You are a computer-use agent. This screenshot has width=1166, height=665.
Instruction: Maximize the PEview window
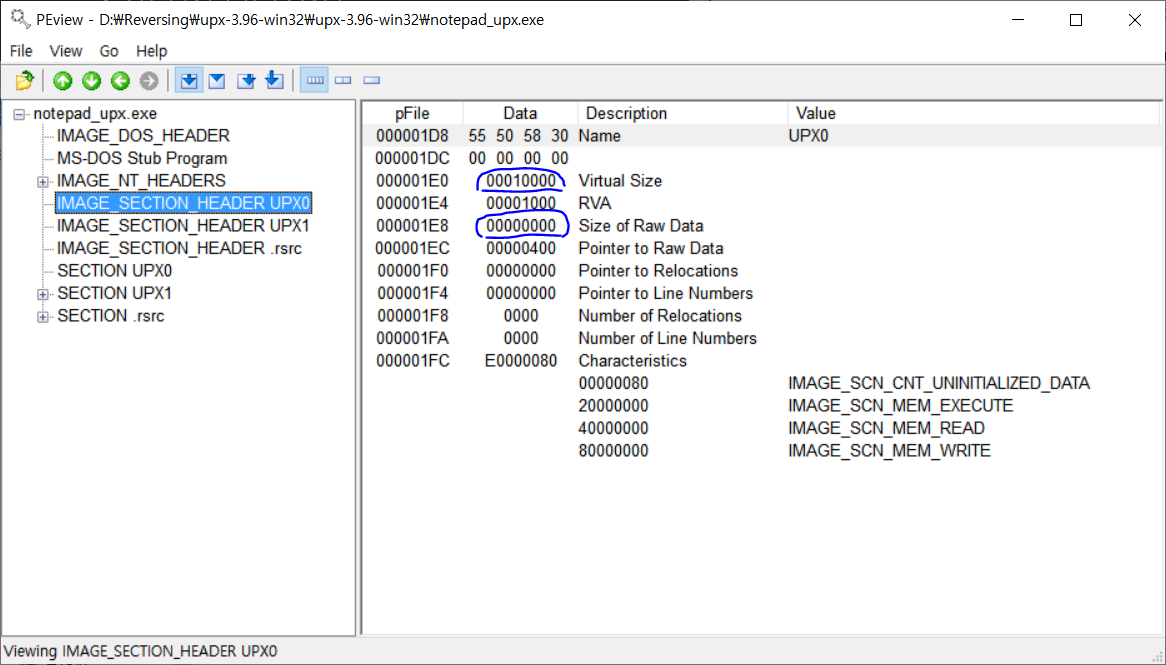coord(1076,20)
